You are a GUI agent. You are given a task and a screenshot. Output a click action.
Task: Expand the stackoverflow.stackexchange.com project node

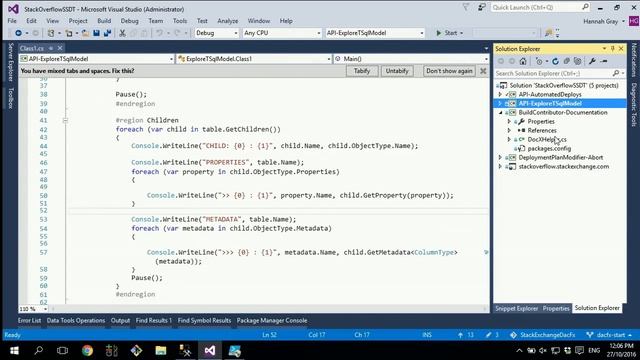(500, 167)
